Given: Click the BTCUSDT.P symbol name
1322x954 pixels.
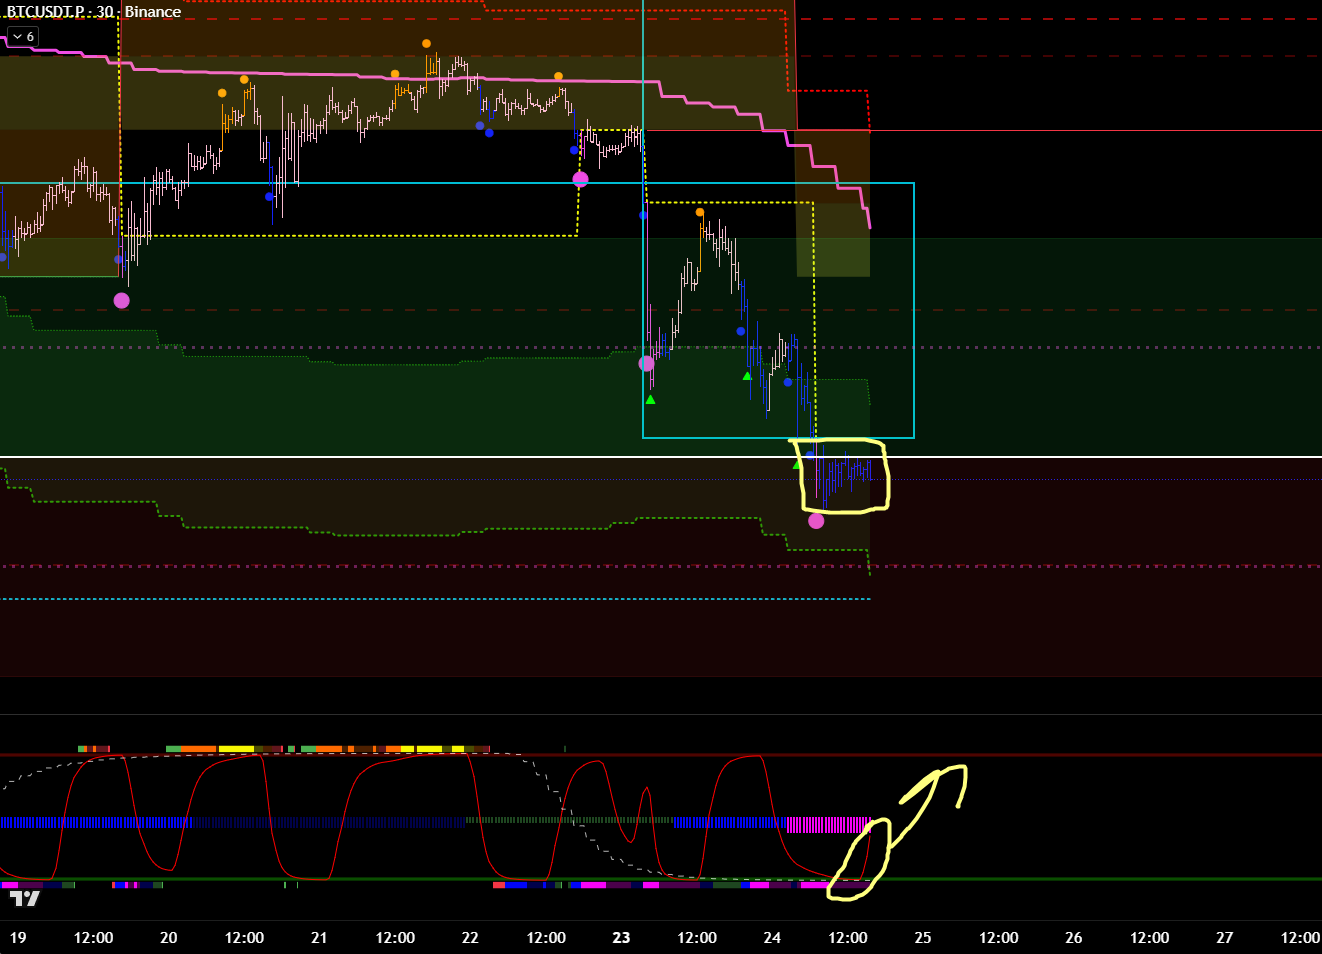Looking at the screenshot, I should [x=46, y=12].
